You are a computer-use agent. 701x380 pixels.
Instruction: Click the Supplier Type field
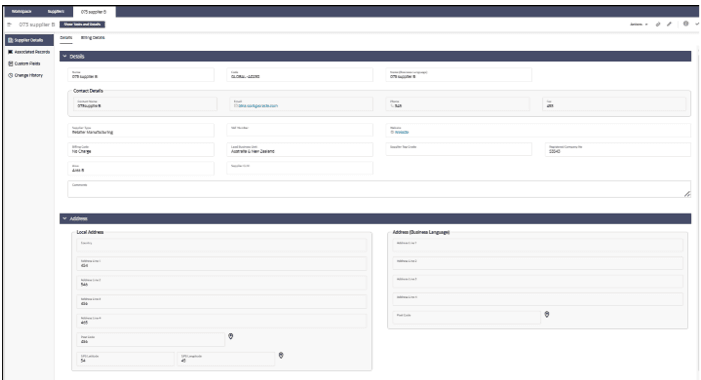[141, 131]
